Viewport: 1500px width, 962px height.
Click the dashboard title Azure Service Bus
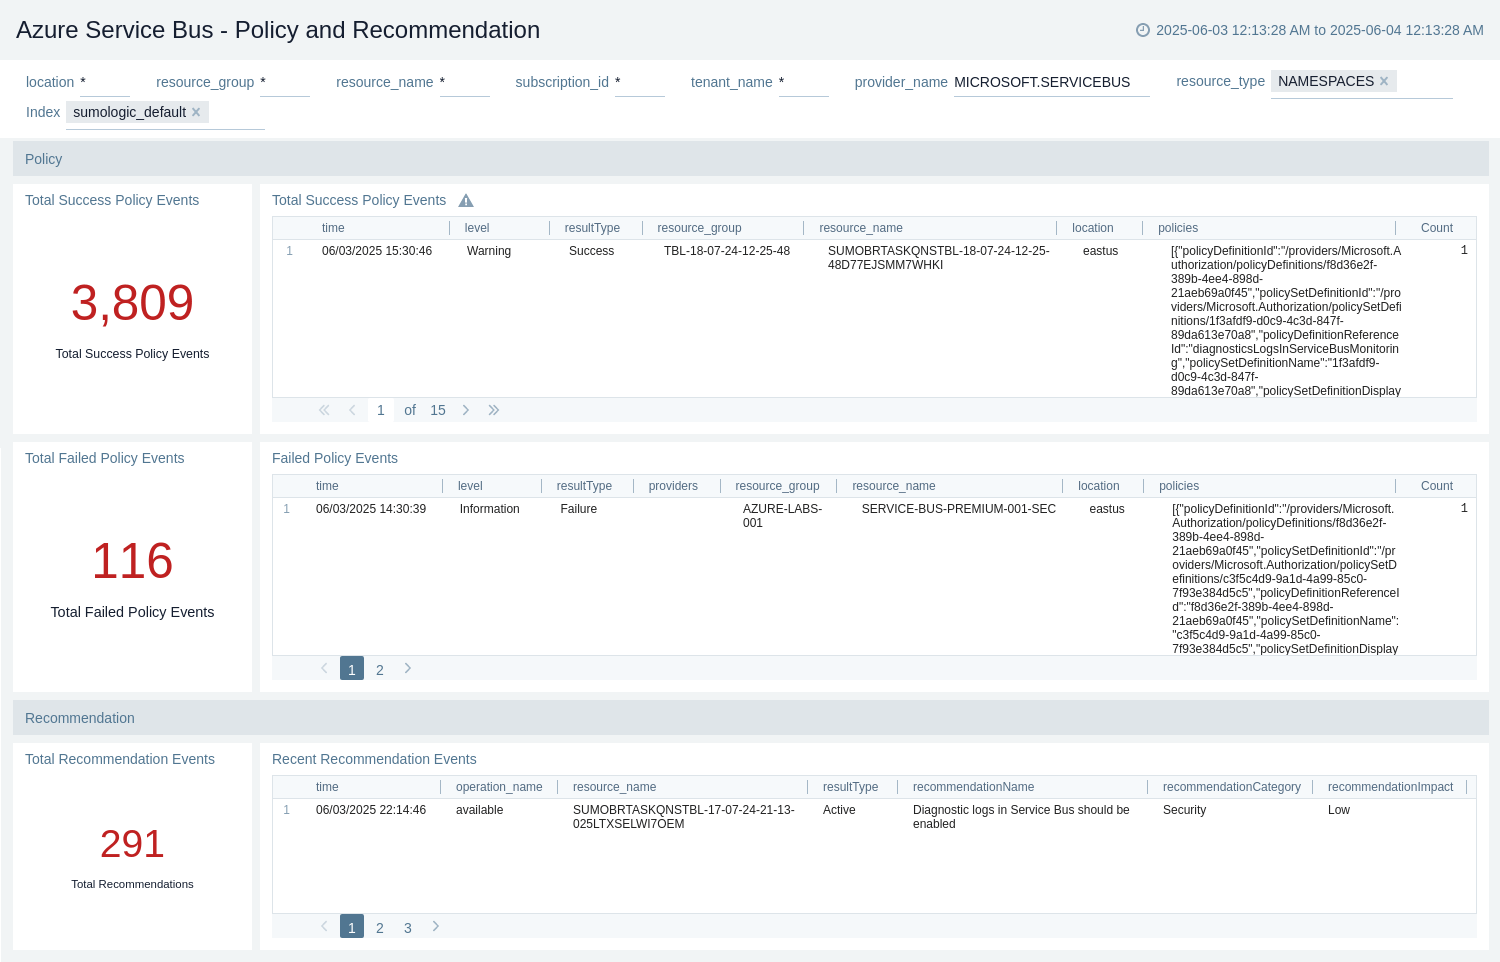pyautogui.click(x=278, y=30)
